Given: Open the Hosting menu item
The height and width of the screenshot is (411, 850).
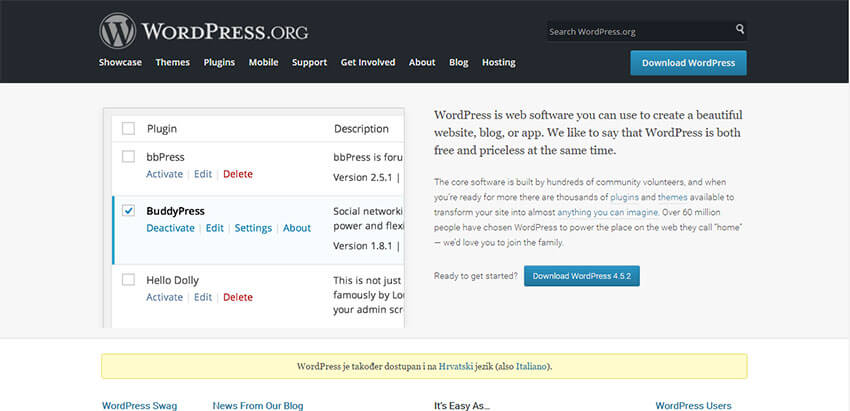Looking at the screenshot, I should [498, 62].
